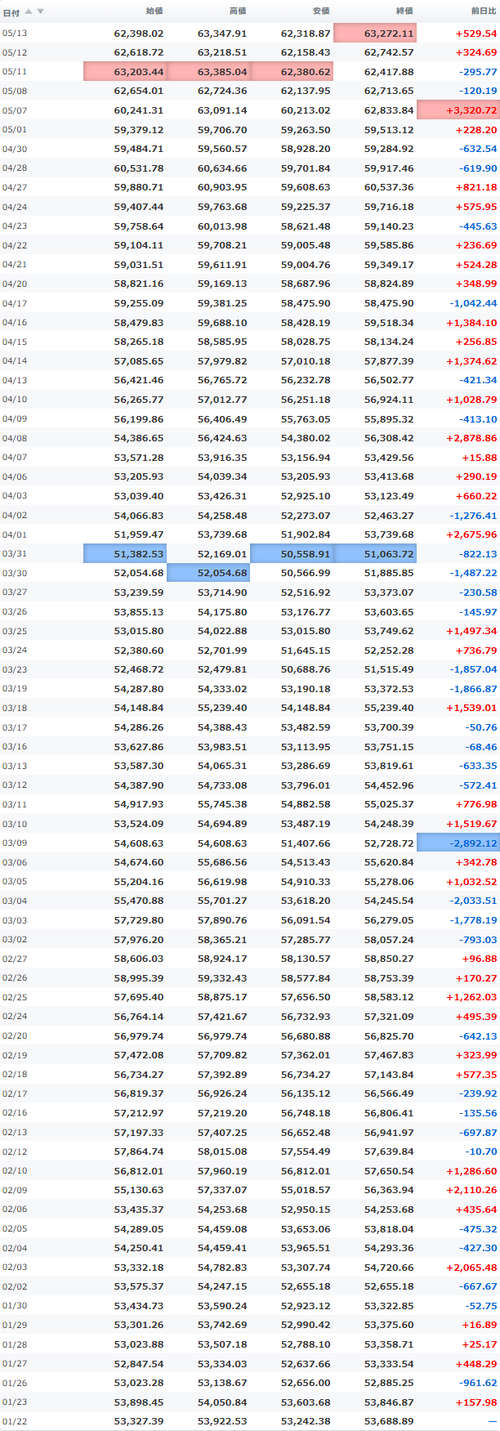This screenshot has width=500, height=1431.
Task: Click red highlighted closing price 63,272.11
Action: tap(375, 33)
